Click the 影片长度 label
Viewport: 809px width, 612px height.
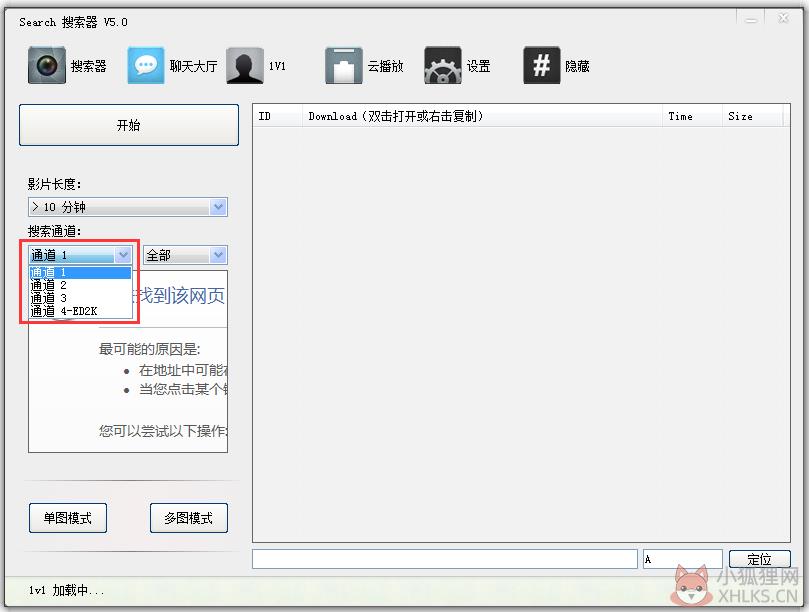tap(54, 184)
